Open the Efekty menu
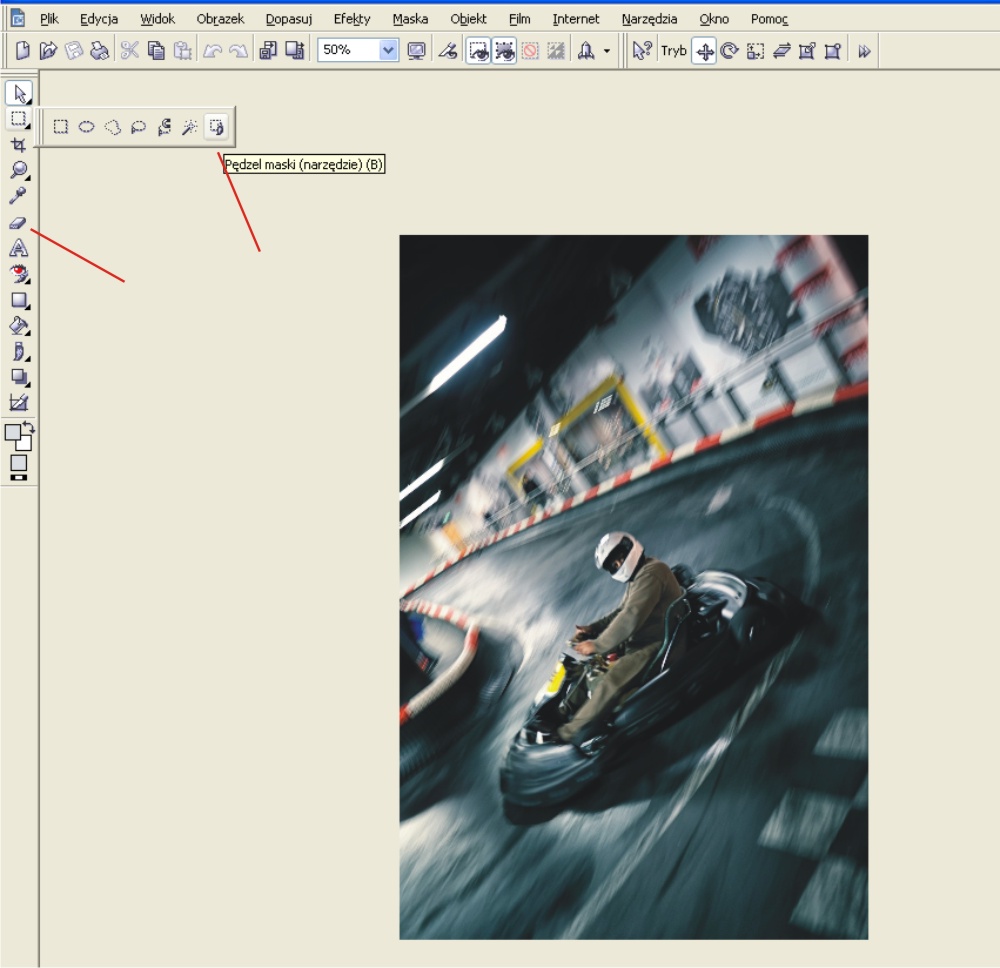 point(352,19)
